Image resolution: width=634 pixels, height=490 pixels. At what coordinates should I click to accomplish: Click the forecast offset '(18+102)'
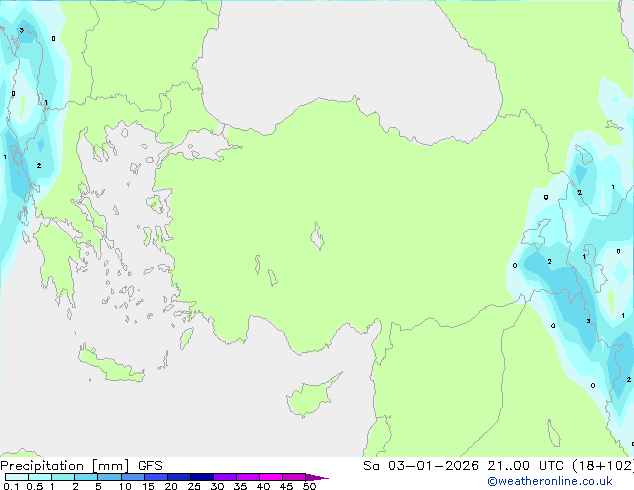[x=603, y=466]
